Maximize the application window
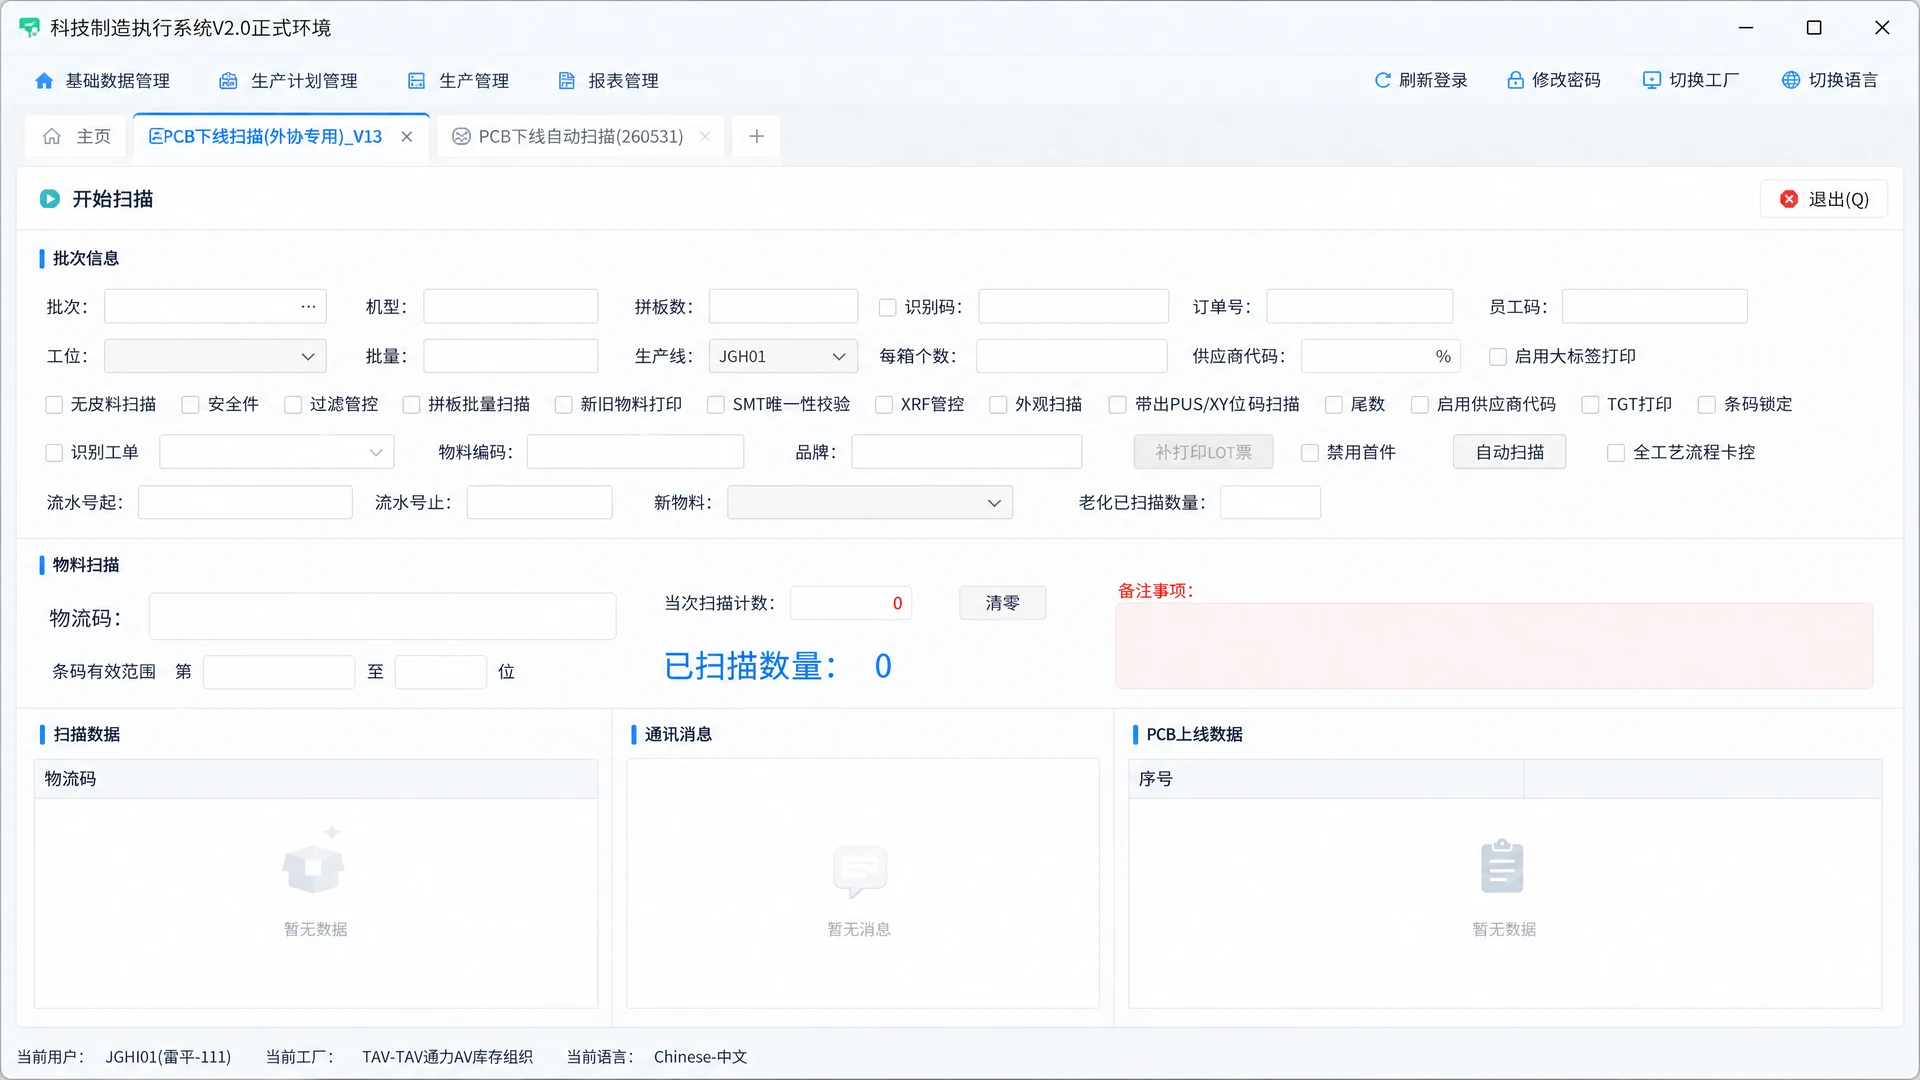Image resolution: width=1920 pixels, height=1080 pixels. click(x=1814, y=28)
